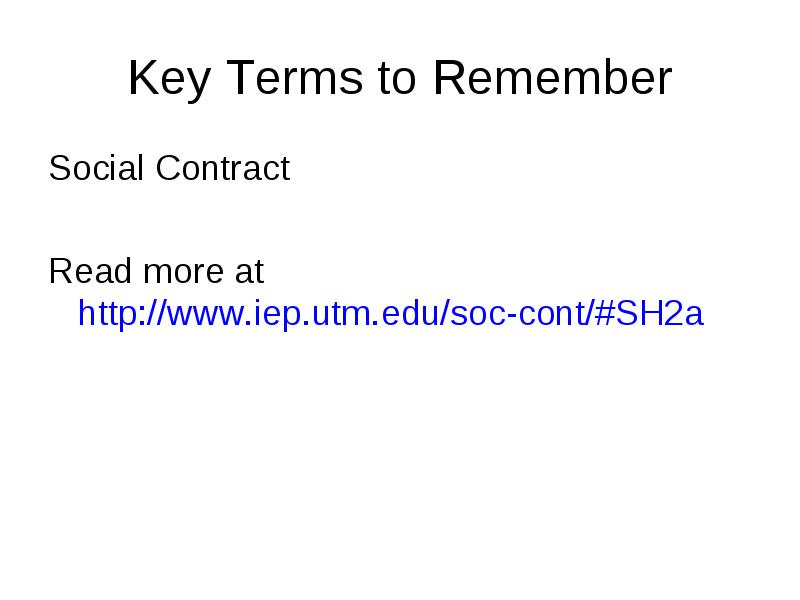The height and width of the screenshot is (600, 800).
Task: Place cursor on the word 'Contract'
Action: [223, 168]
